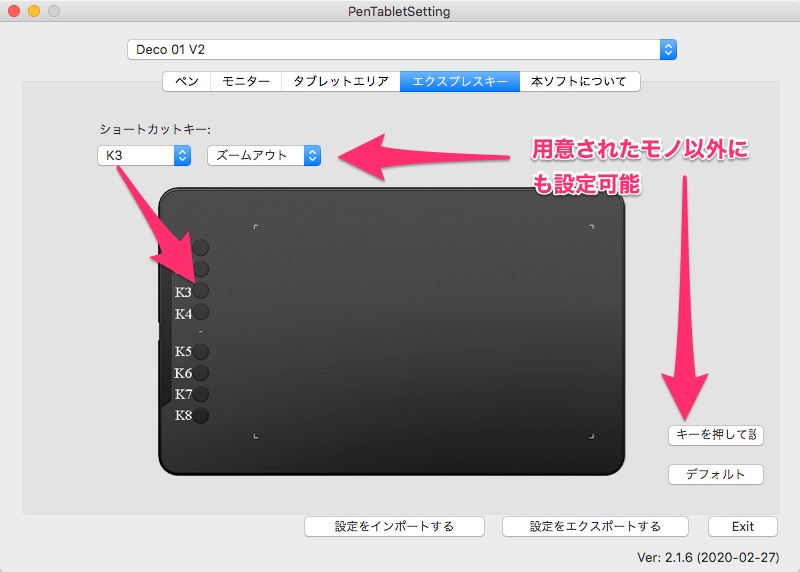Click the K7 express key on tablet
Image resolution: width=800 pixels, height=572 pixels.
coord(201,394)
